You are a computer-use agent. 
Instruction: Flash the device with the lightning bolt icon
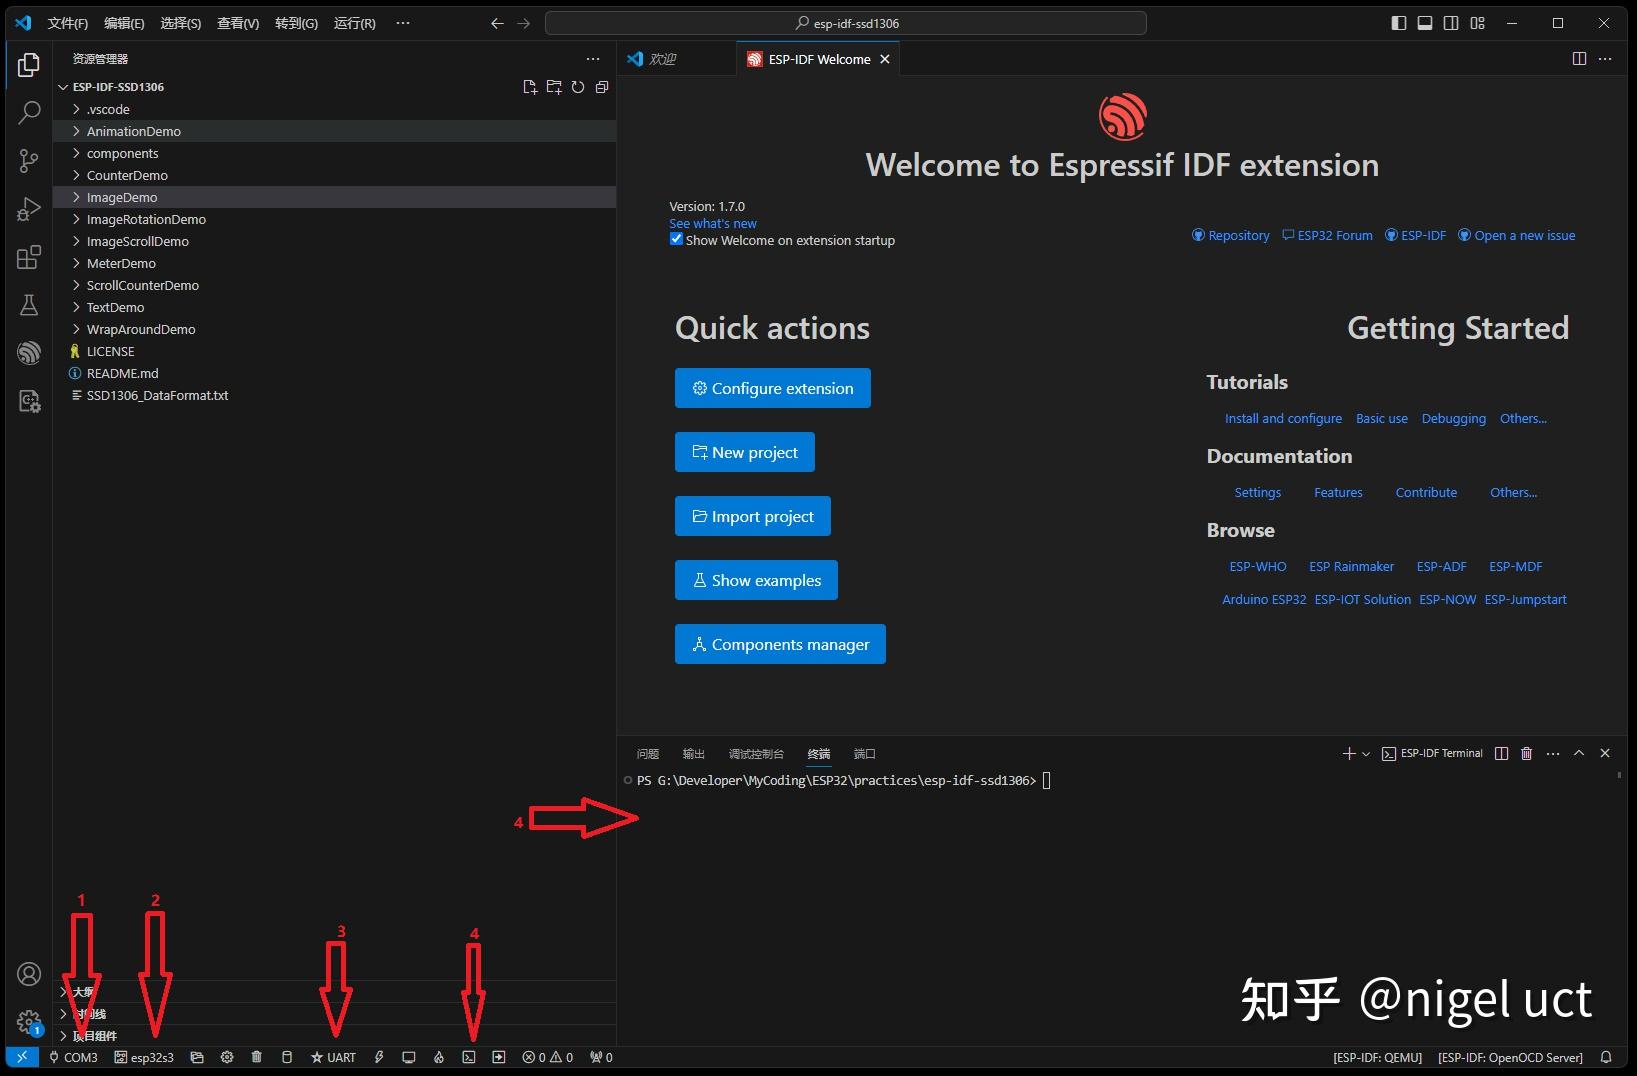click(x=379, y=1057)
